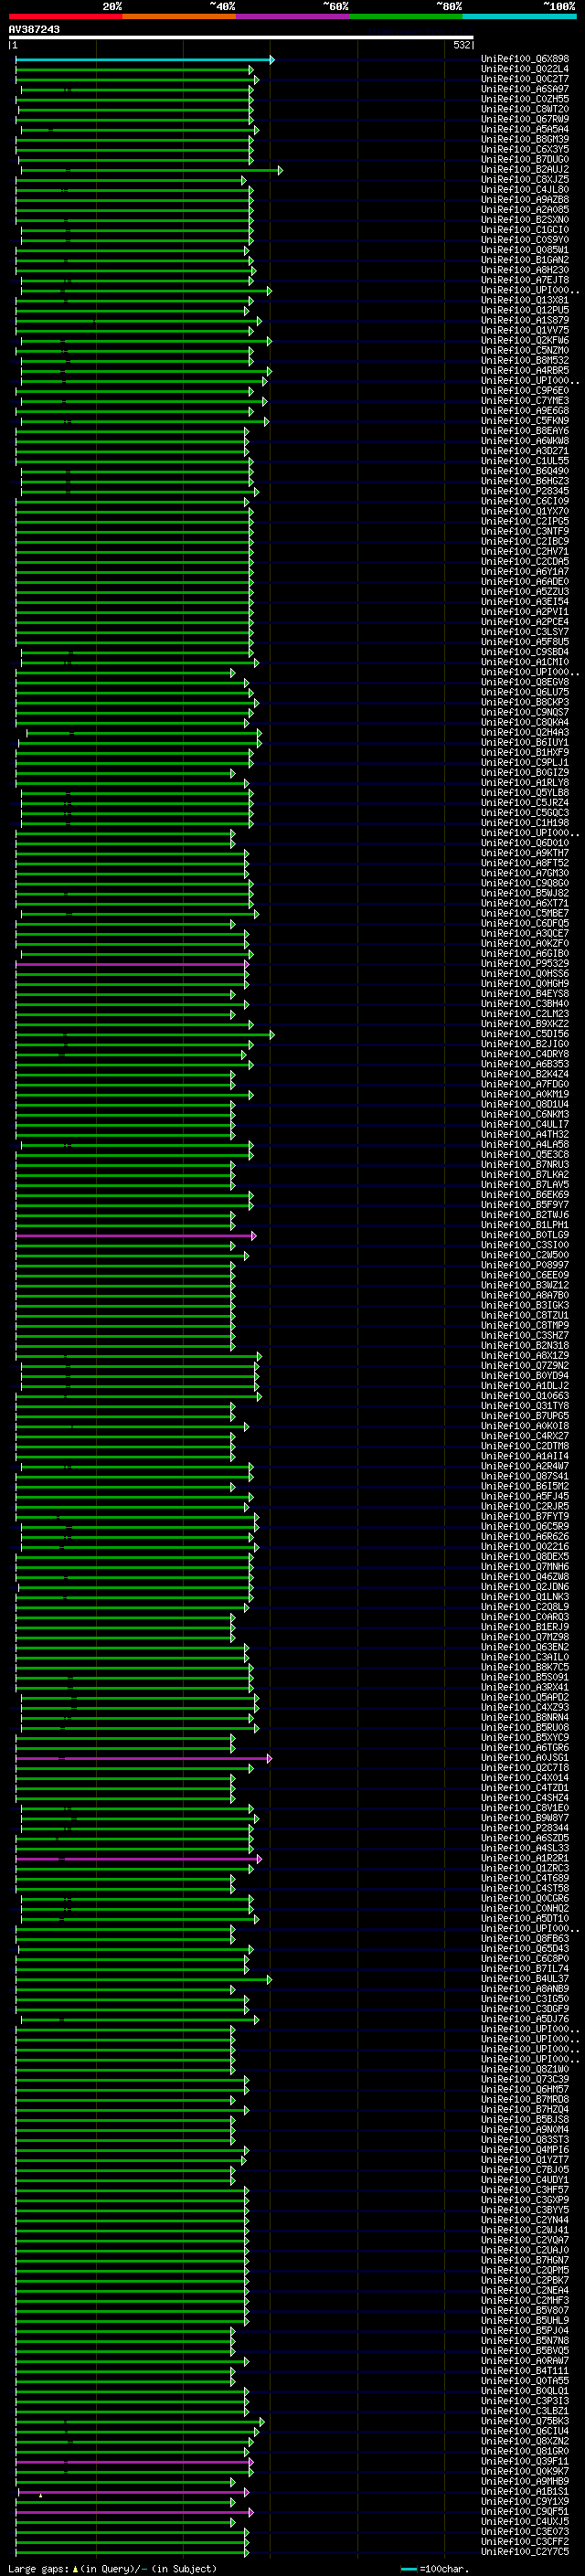Click the orange ~40% legend color segment

pos(179,16)
